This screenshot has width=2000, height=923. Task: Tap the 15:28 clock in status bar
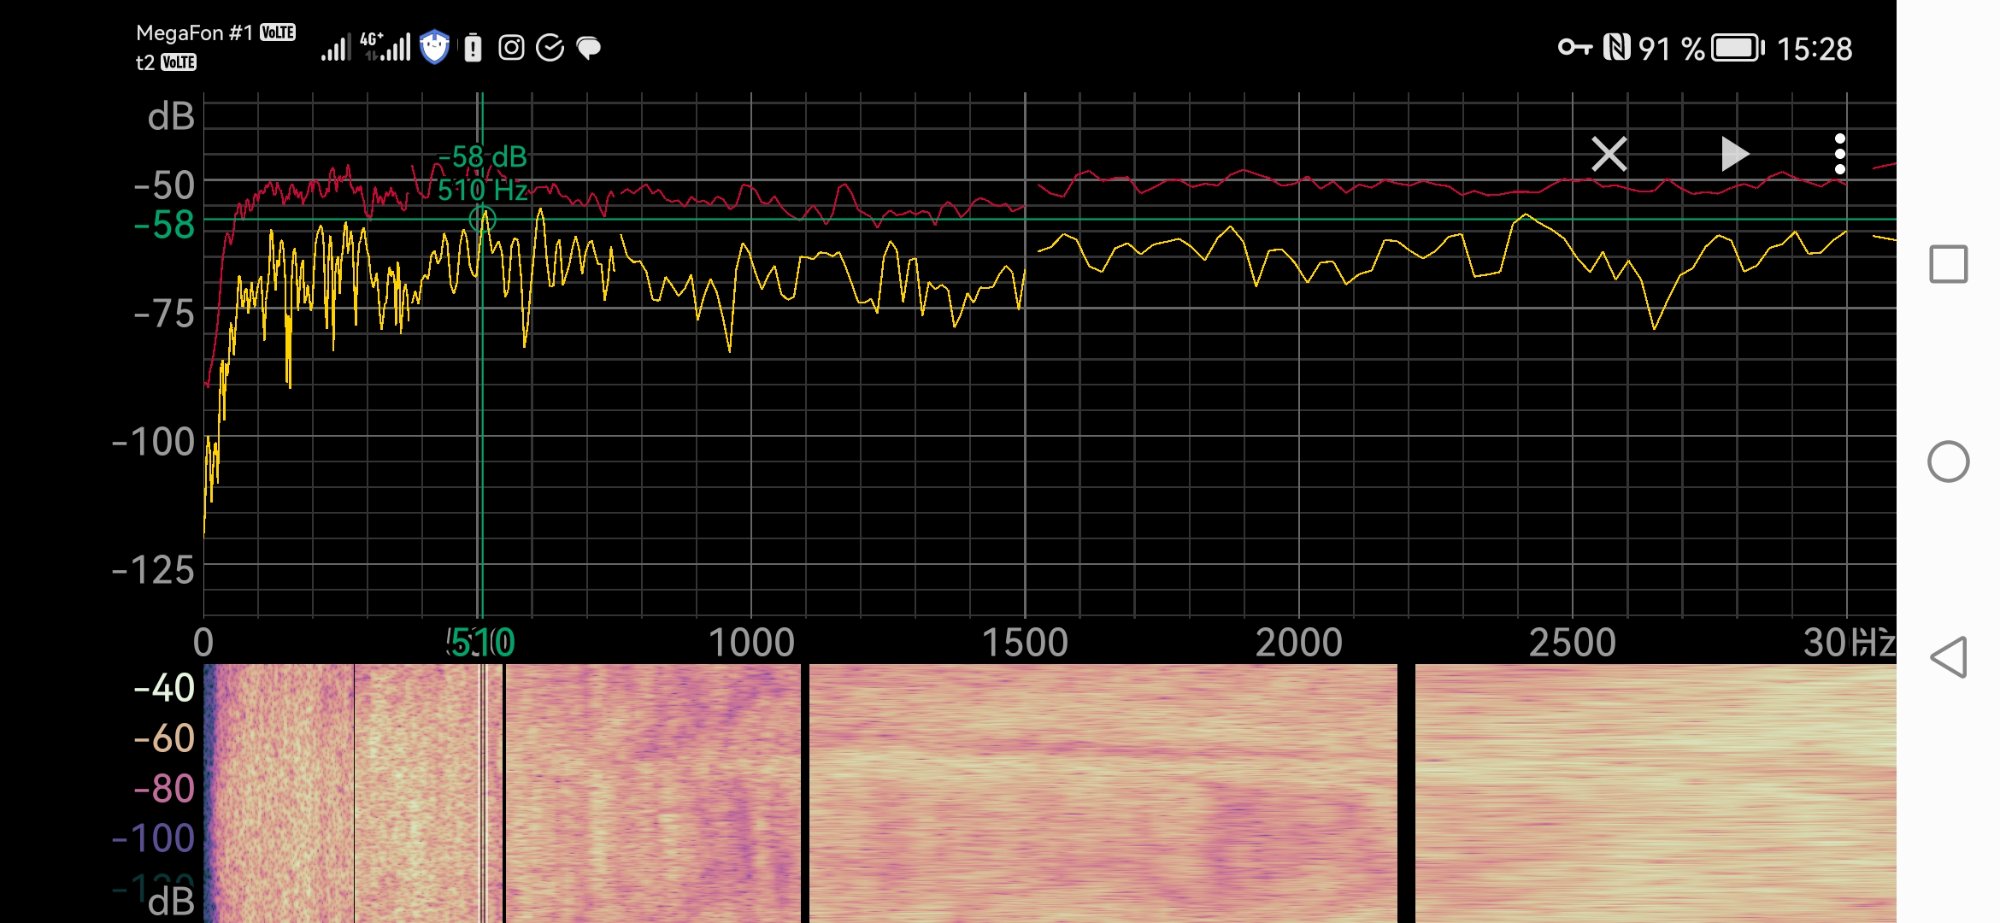(x=1814, y=49)
